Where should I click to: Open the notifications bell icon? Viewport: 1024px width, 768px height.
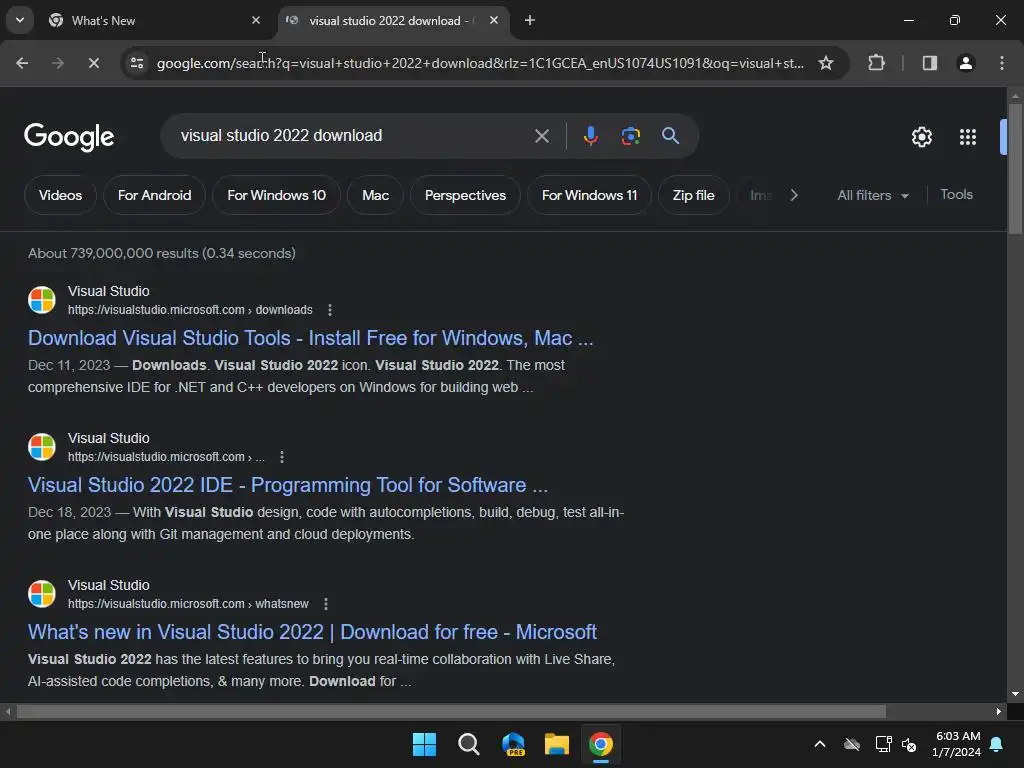(997, 744)
